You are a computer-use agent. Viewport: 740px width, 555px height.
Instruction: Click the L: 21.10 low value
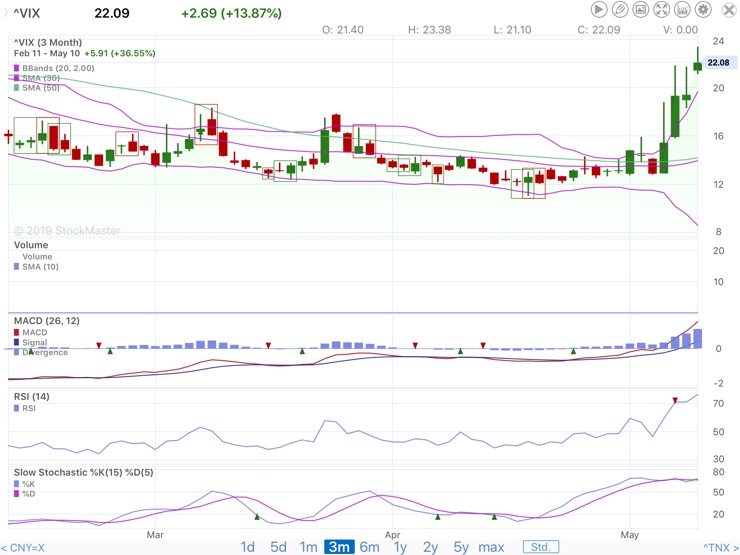513,30
